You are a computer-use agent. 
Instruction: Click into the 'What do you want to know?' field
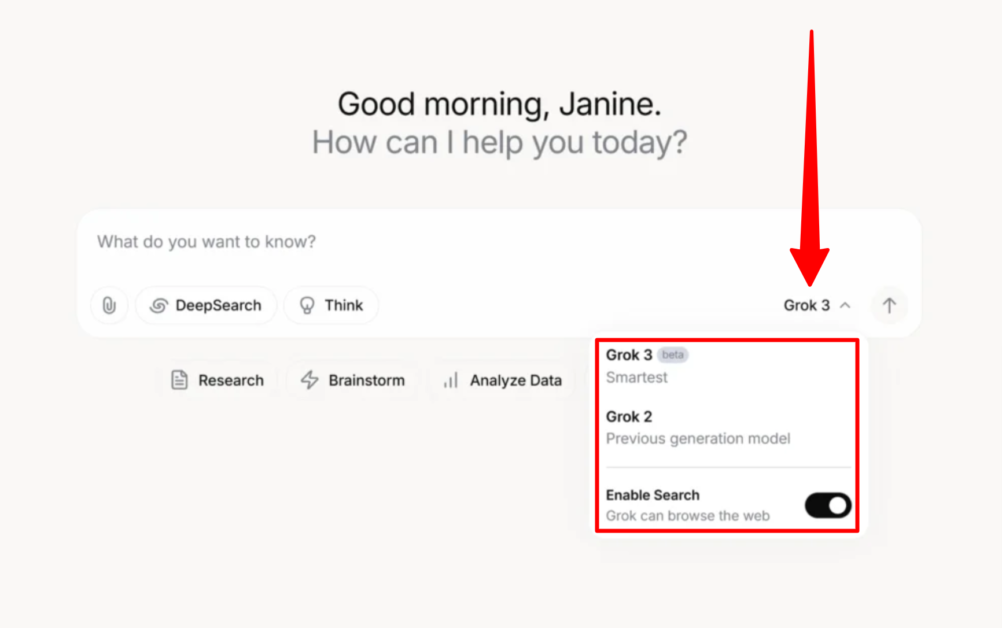[498, 242]
